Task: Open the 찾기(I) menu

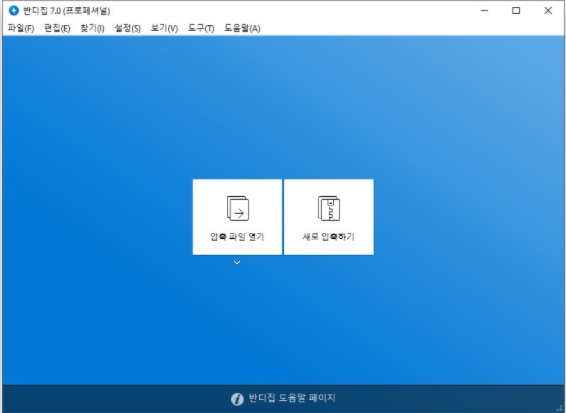Action: pos(92,28)
